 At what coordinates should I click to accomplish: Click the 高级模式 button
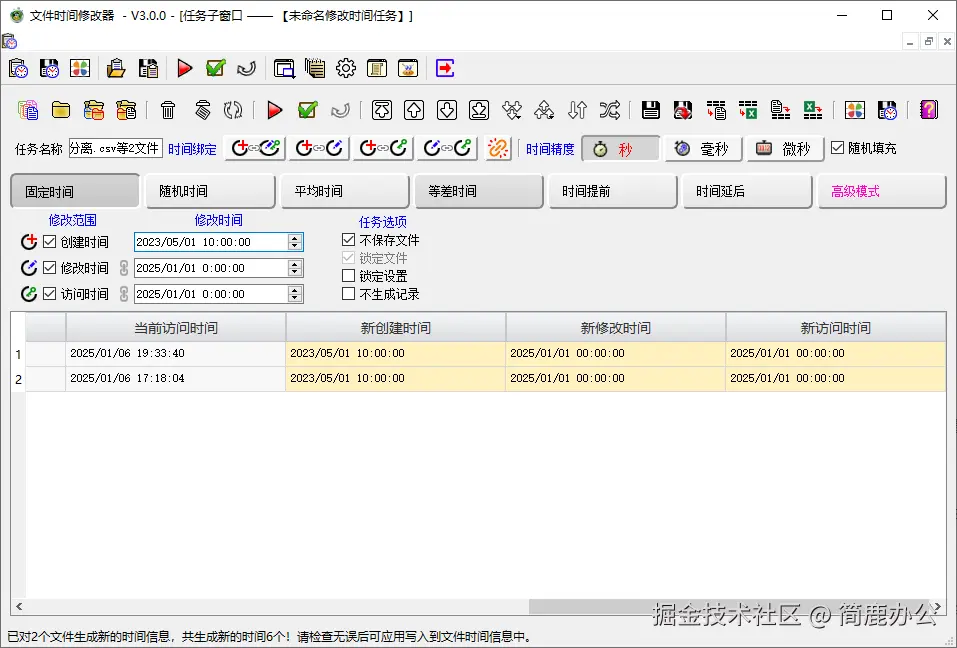(x=881, y=190)
